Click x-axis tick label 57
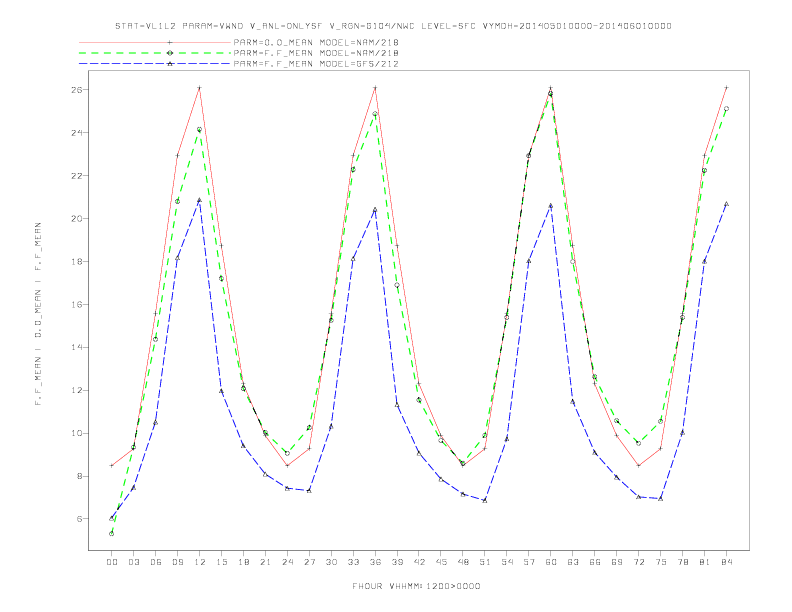Screen dimensions: 792x612 tap(529, 562)
